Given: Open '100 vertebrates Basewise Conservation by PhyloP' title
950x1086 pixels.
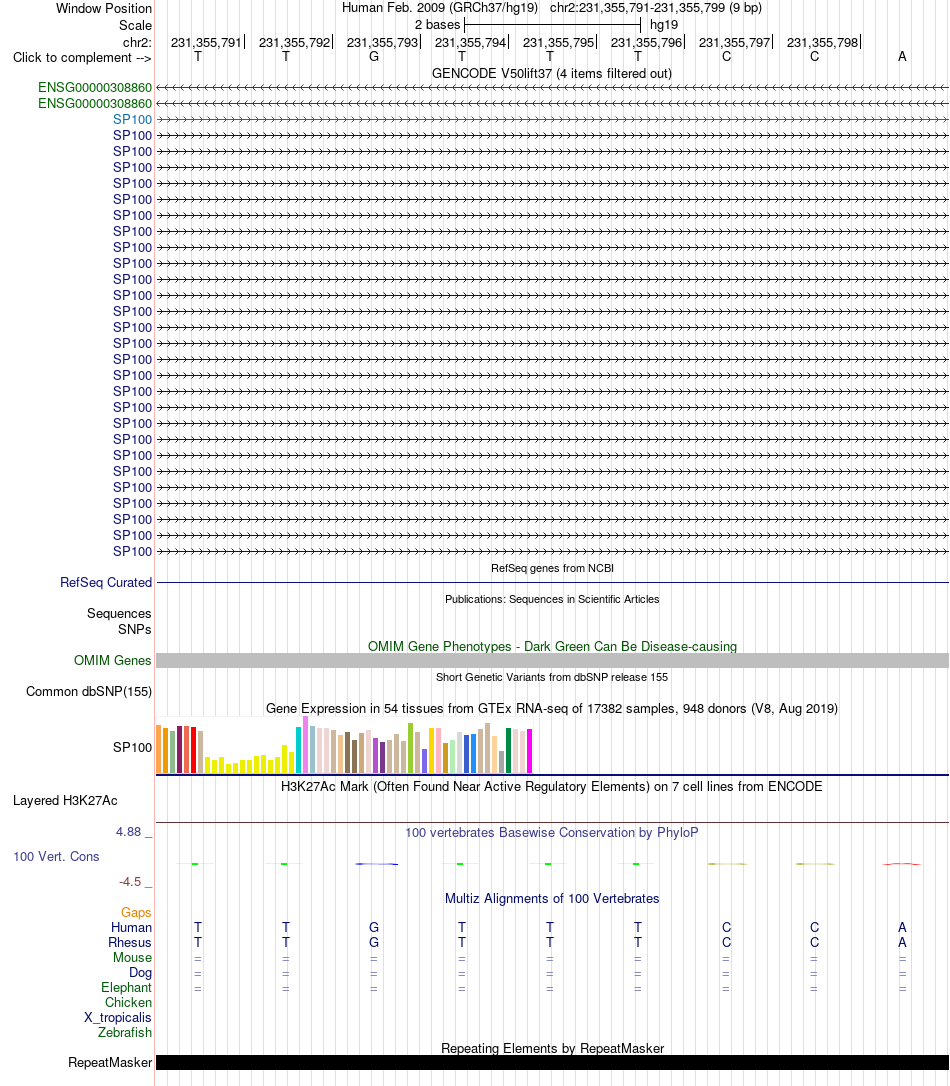Looking at the screenshot, I should (552, 833).
